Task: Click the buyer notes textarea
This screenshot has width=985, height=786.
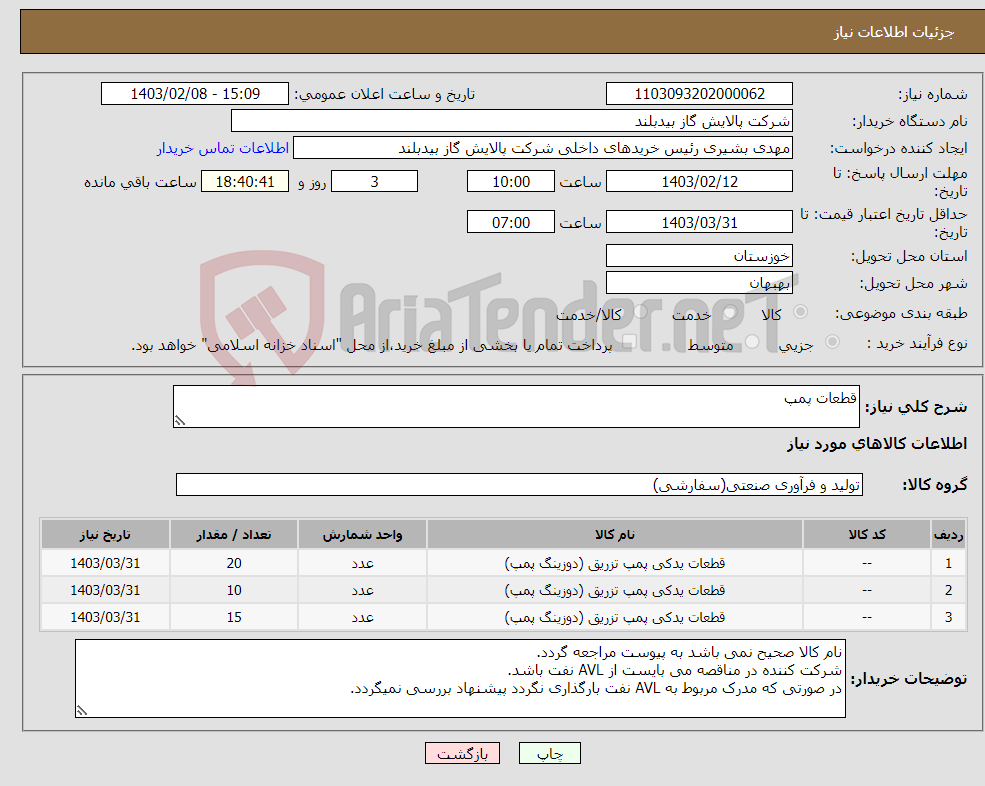Action: pyautogui.click(x=460, y=679)
